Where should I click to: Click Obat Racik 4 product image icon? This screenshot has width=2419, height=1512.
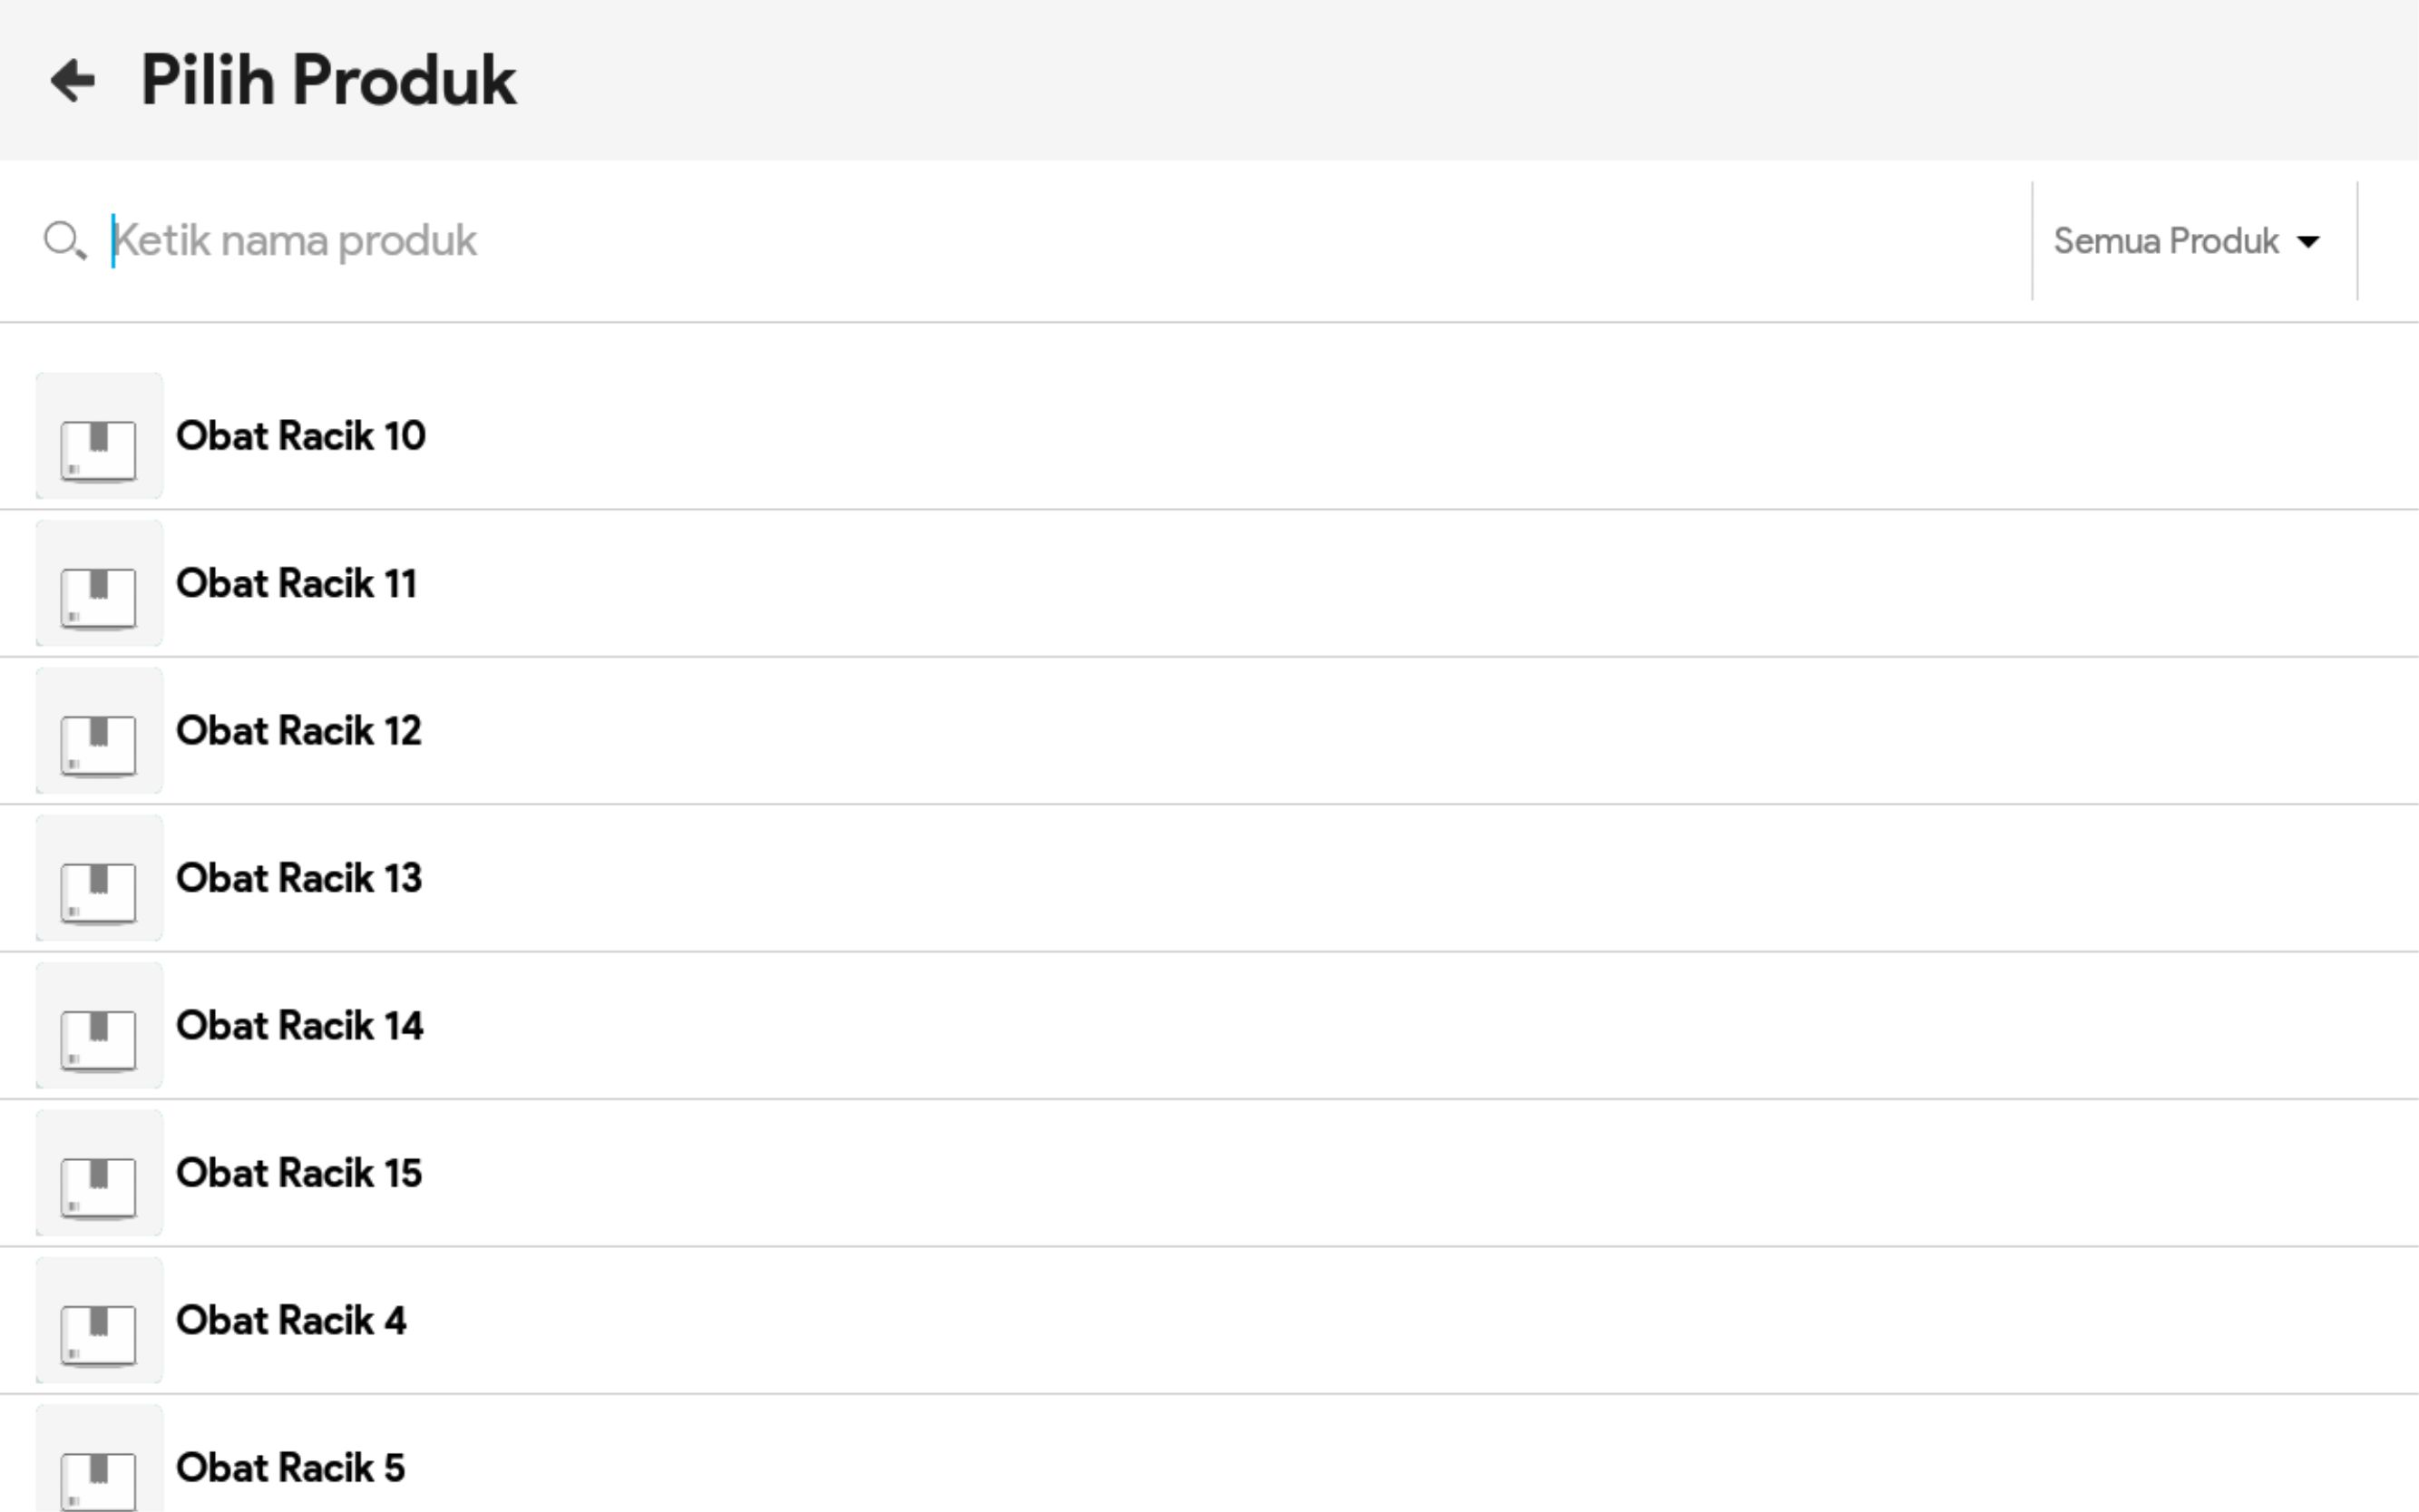[x=99, y=1321]
